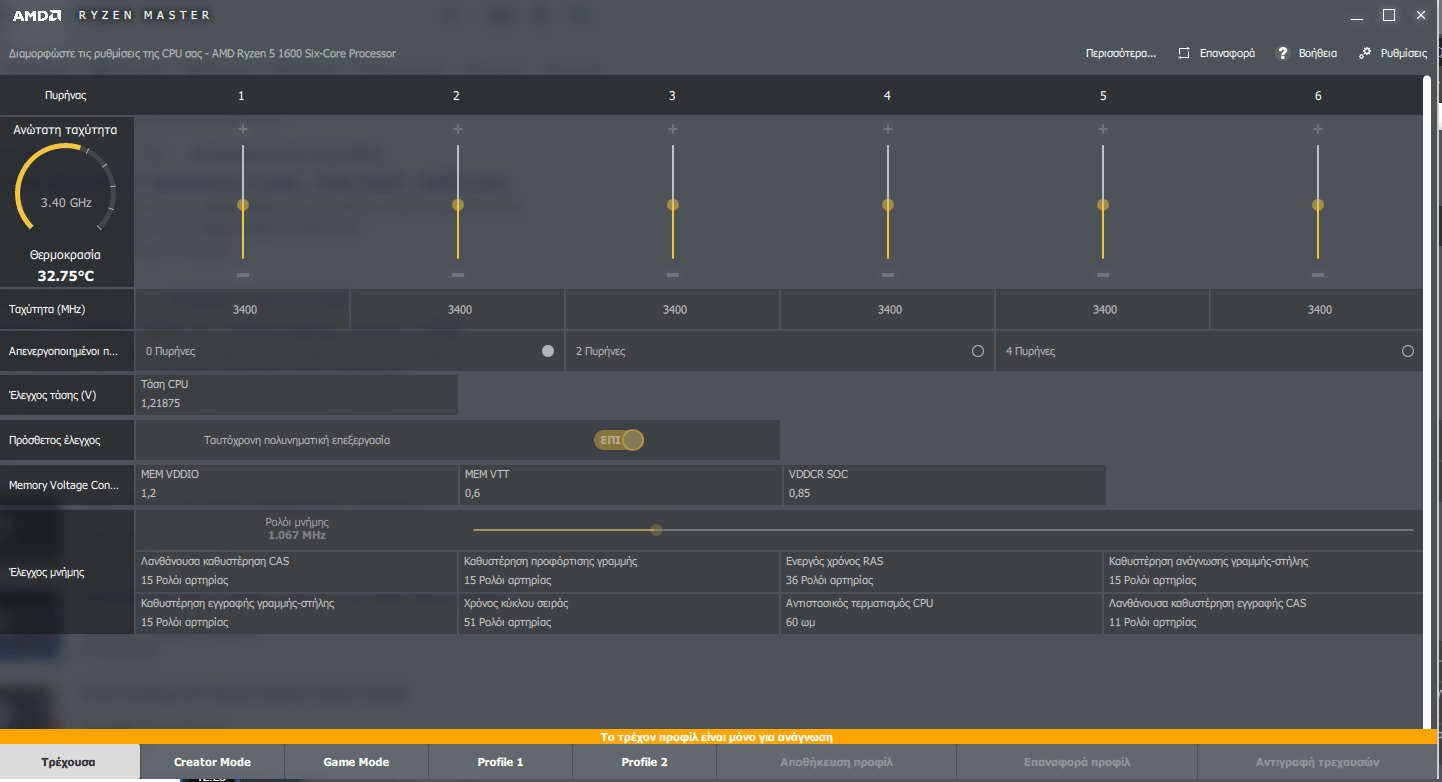Image resolution: width=1442 pixels, height=782 pixels.
Task: Click the MEM VTT value field
Action: point(621,484)
